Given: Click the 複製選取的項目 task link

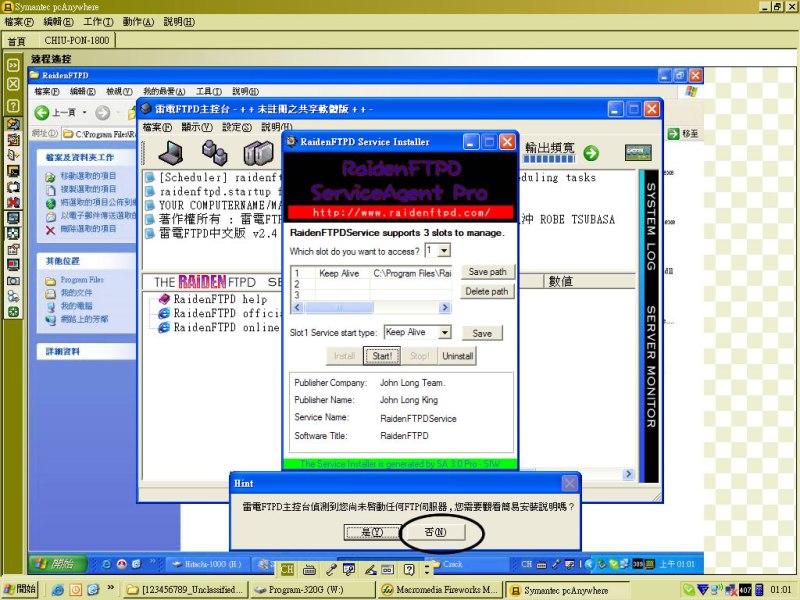Looking at the screenshot, I should (x=88, y=189).
